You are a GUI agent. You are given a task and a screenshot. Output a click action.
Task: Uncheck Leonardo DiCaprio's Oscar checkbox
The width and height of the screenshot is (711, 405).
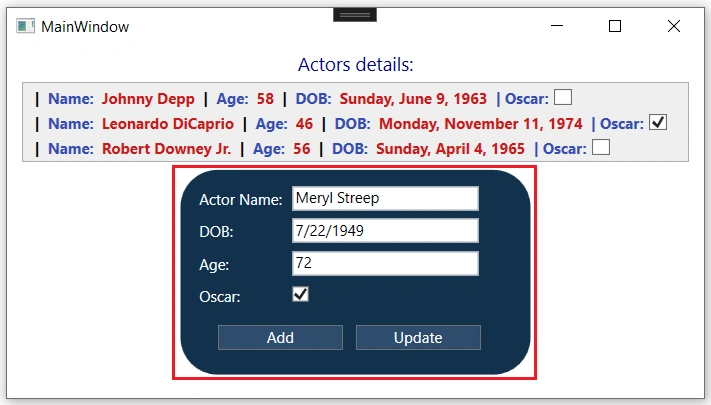point(658,122)
